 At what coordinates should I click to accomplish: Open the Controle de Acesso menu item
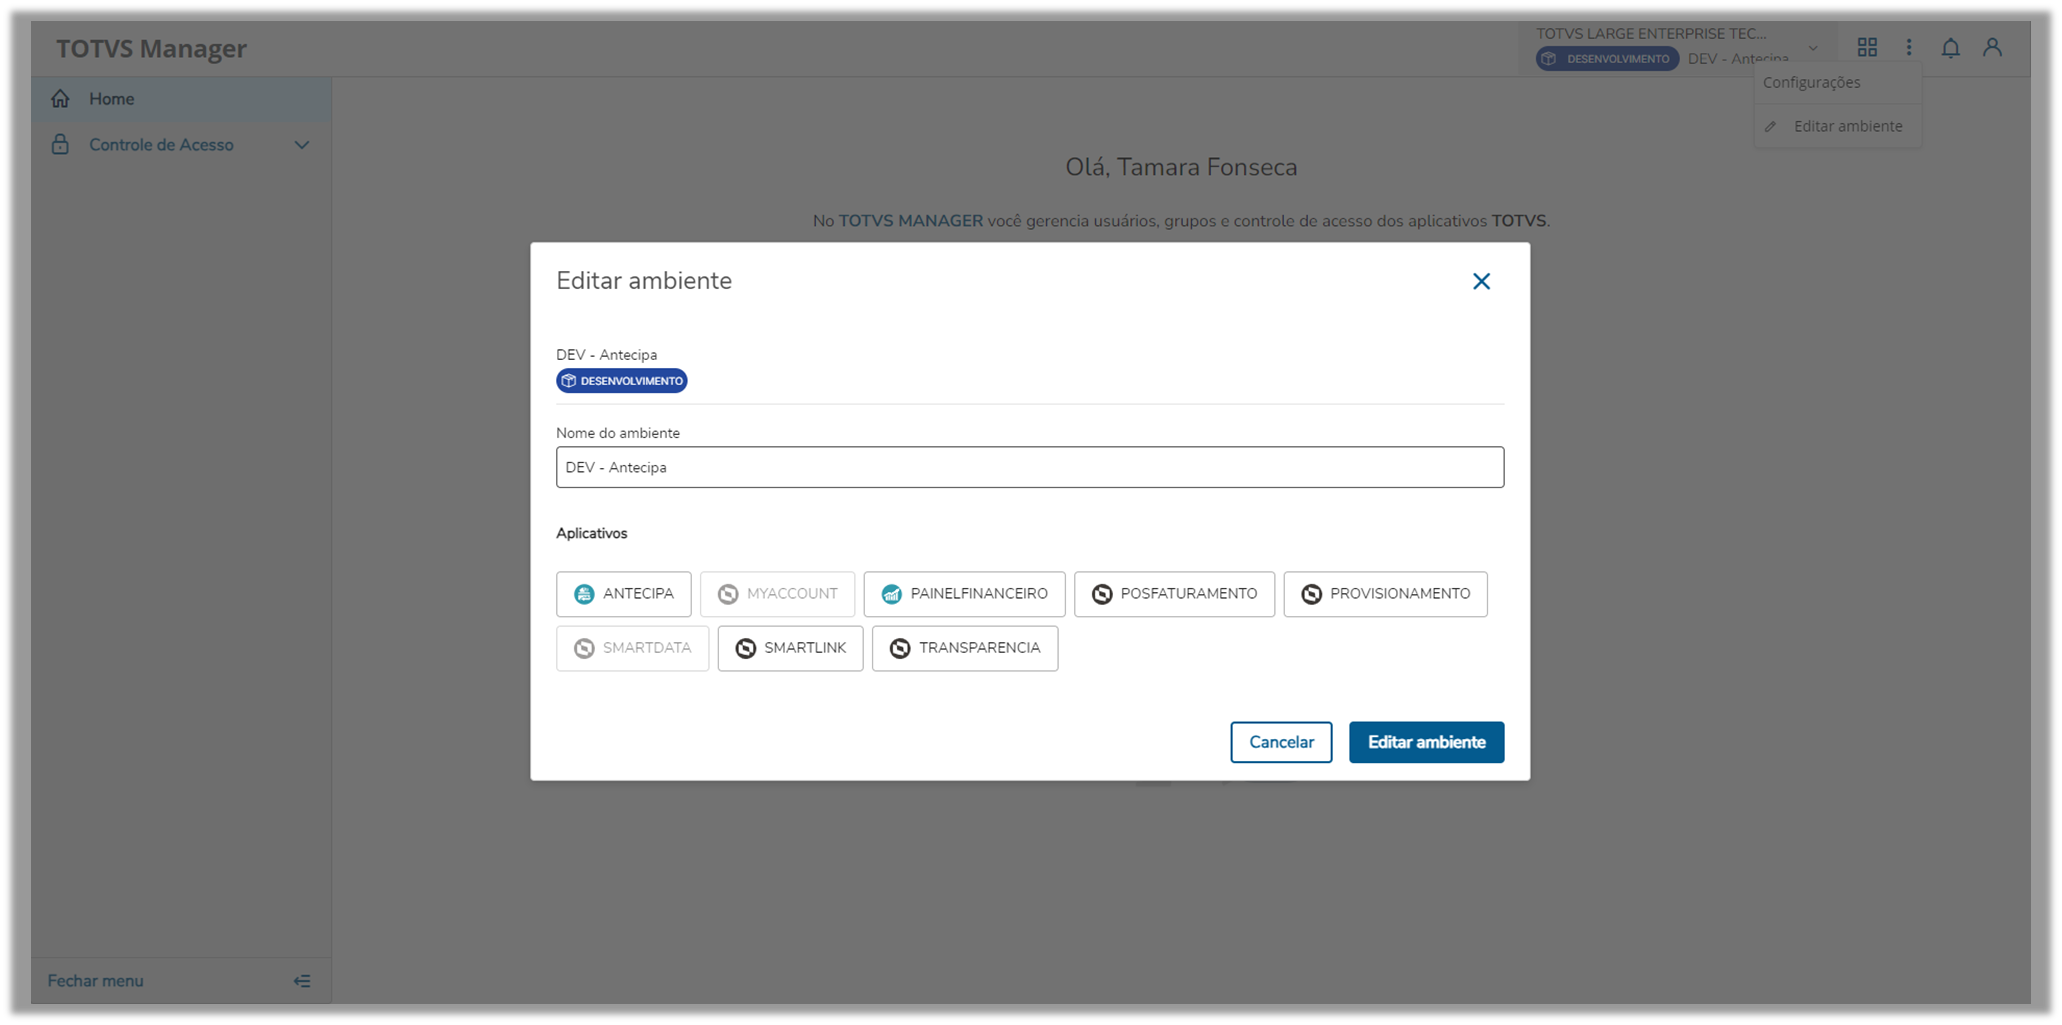(181, 145)
